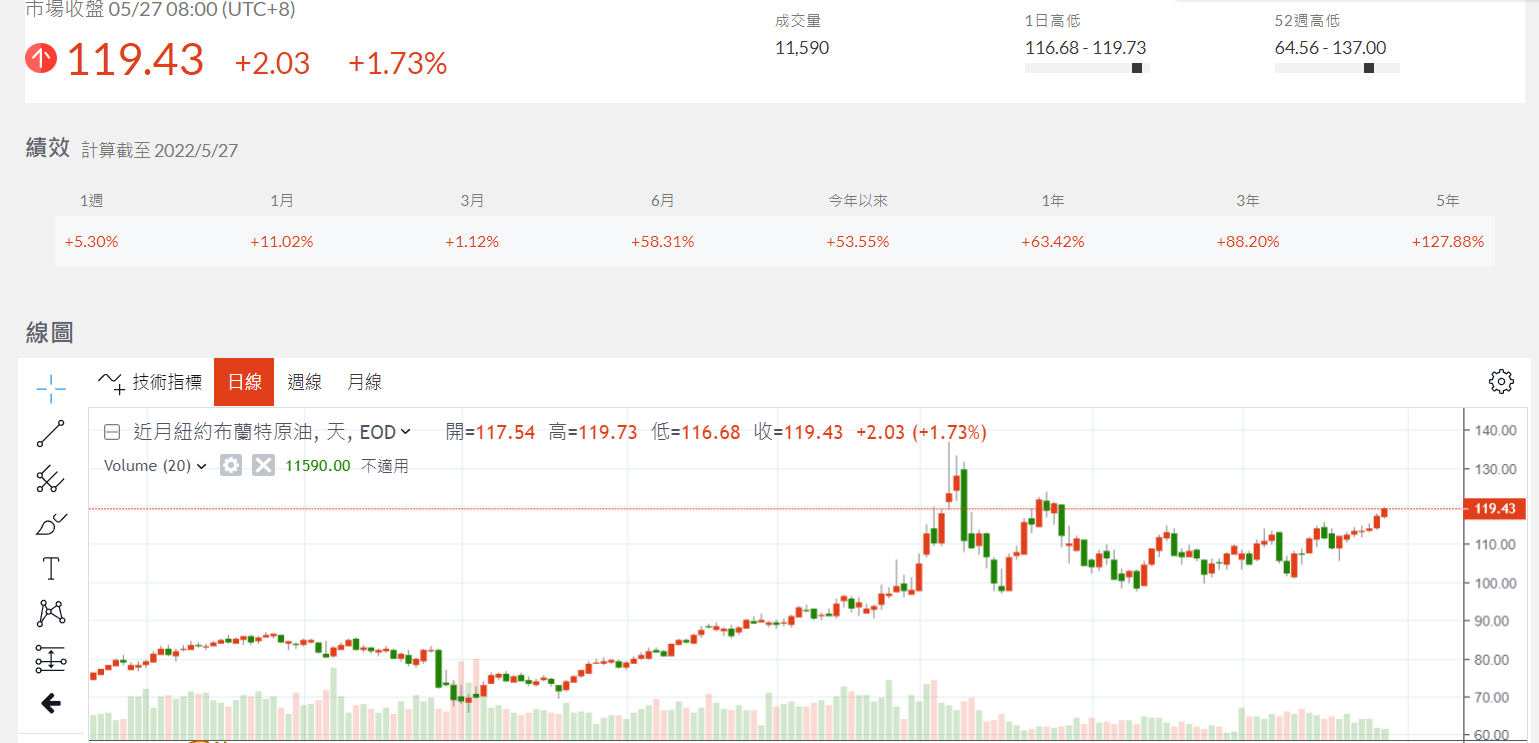Click the 119.43 price label on axis
Screen dimensions: 1539x743
point(1494,509)
